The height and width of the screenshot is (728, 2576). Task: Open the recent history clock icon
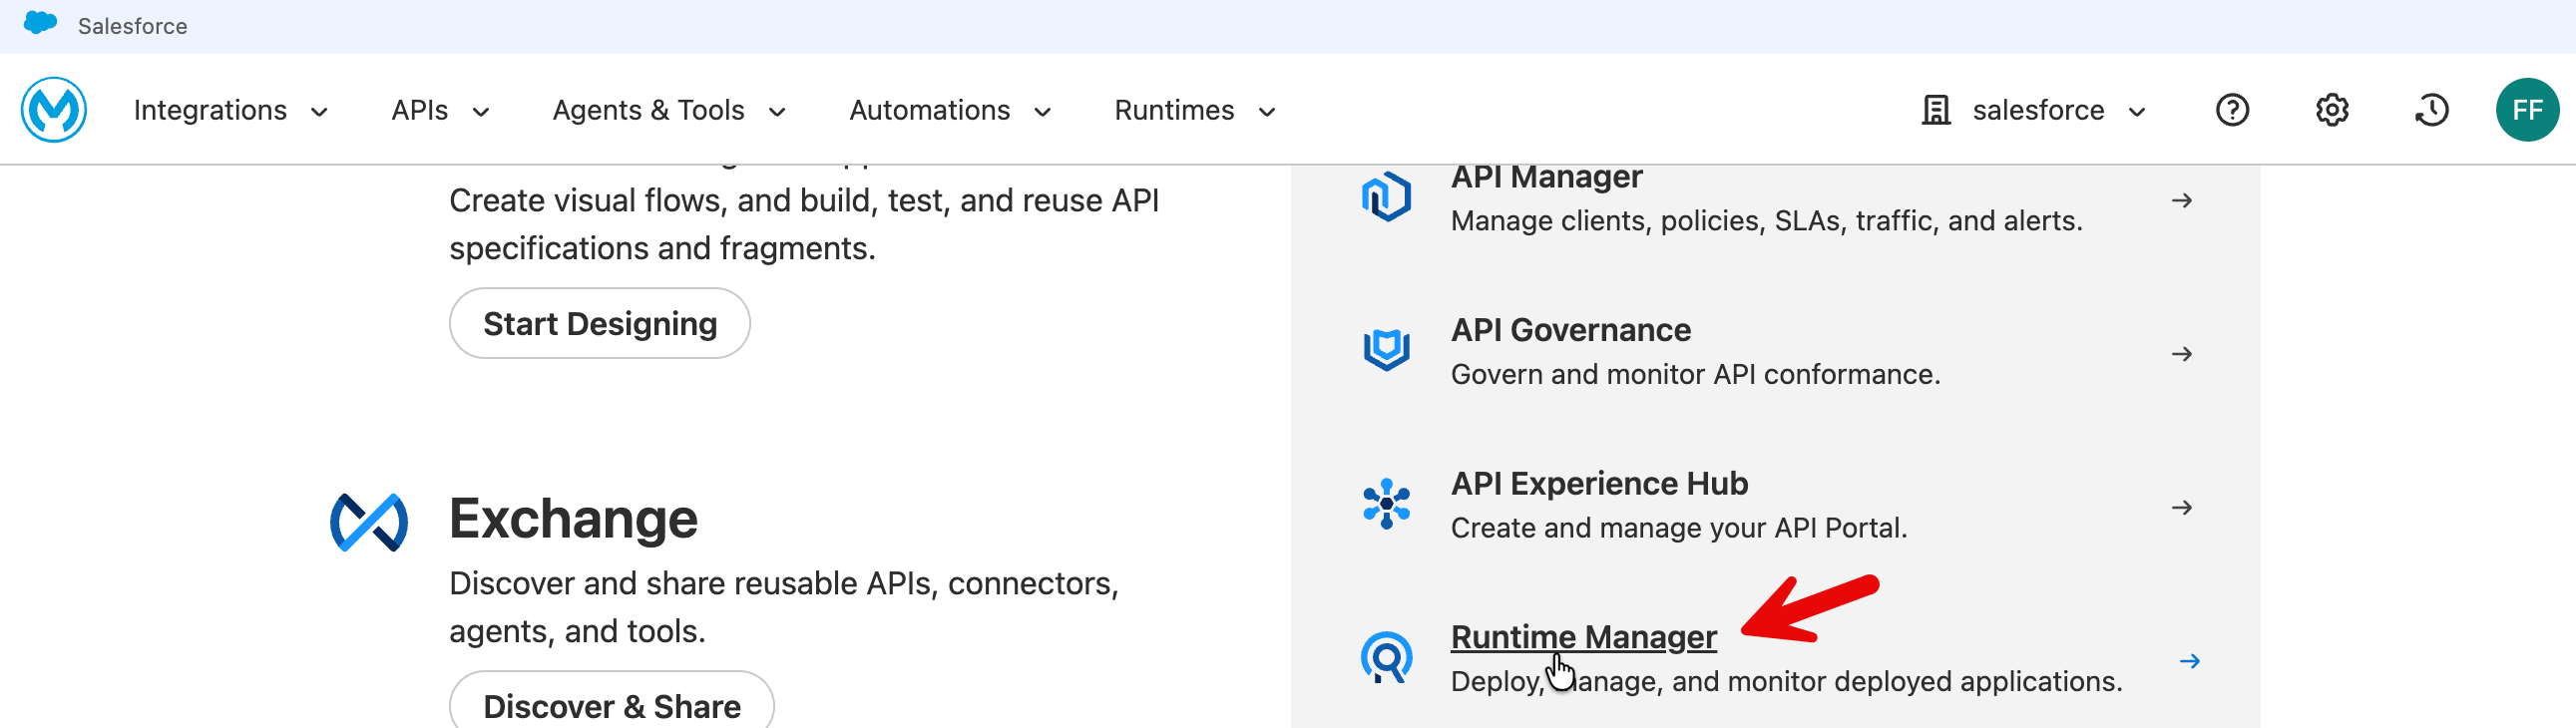coord(2432,110)
